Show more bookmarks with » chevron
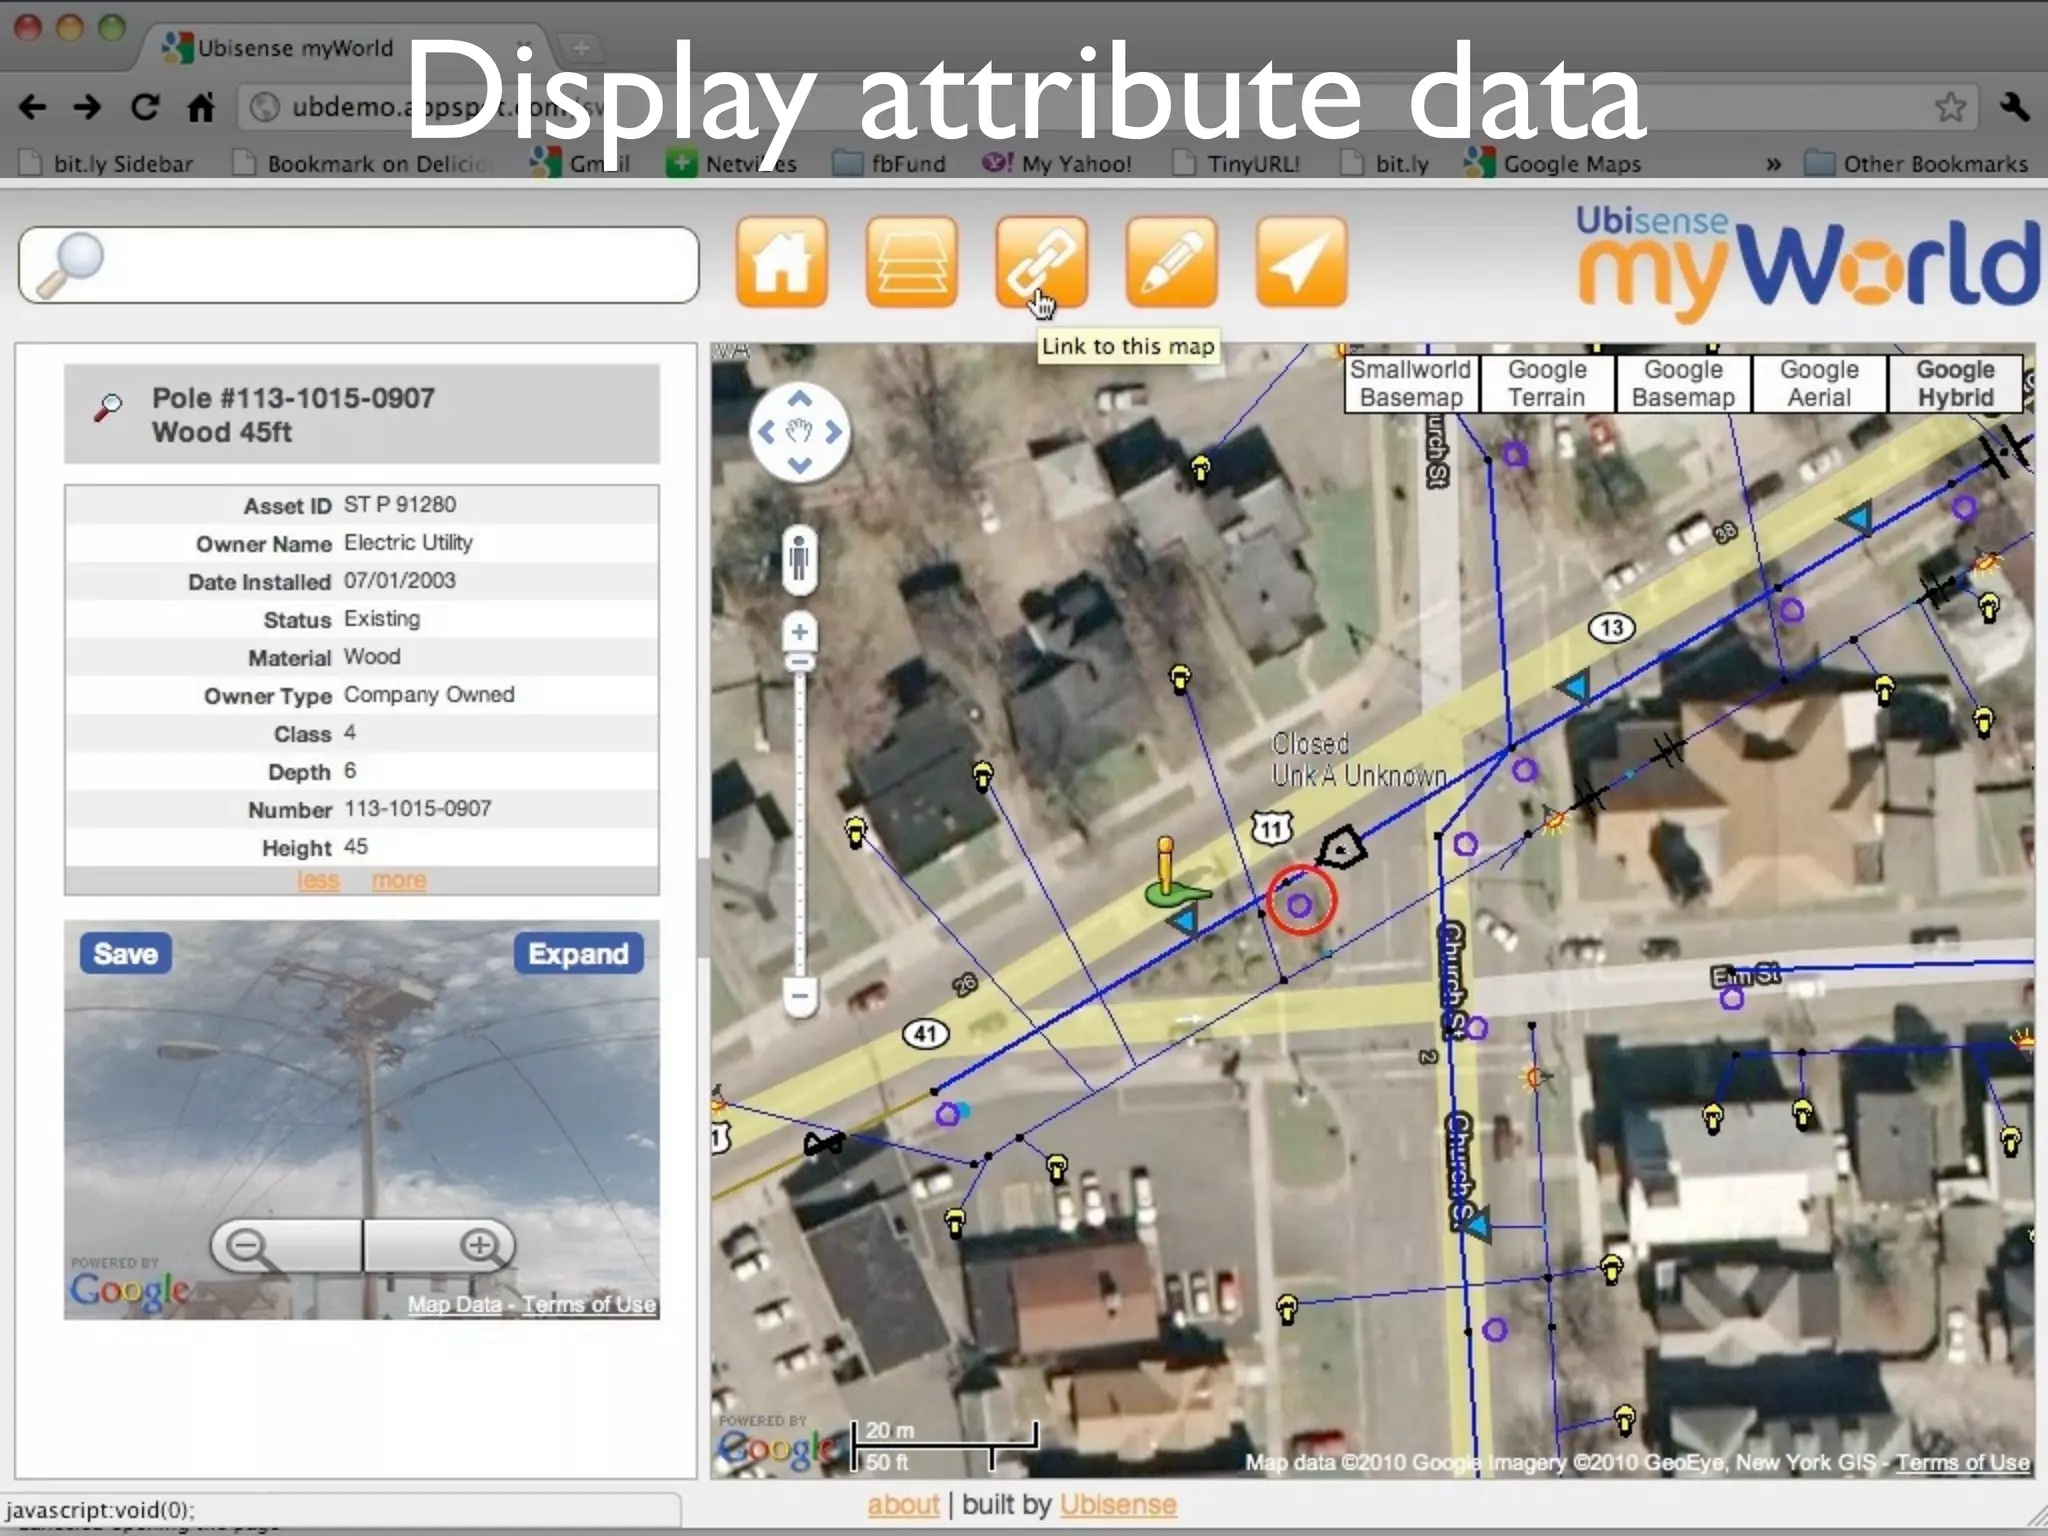The height and width of the screenshot is (1536, 2048). click(1773, 163)
